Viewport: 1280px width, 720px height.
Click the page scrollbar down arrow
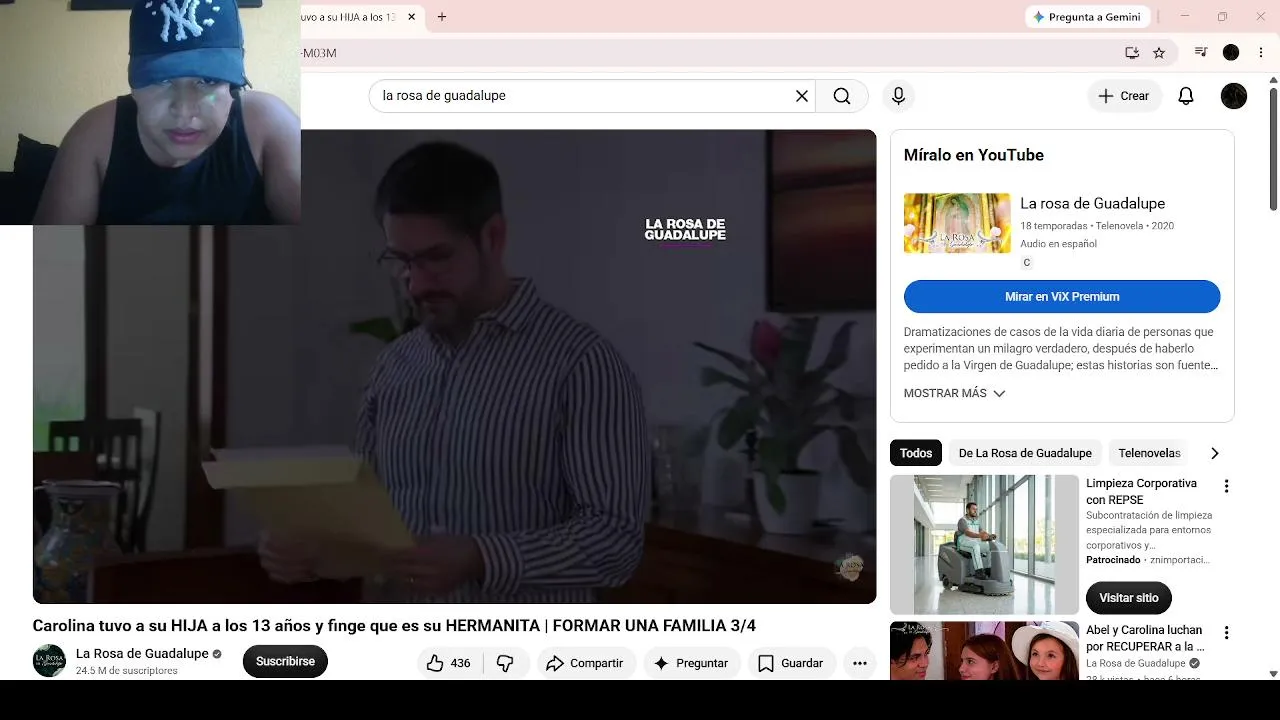(1273, 673)
